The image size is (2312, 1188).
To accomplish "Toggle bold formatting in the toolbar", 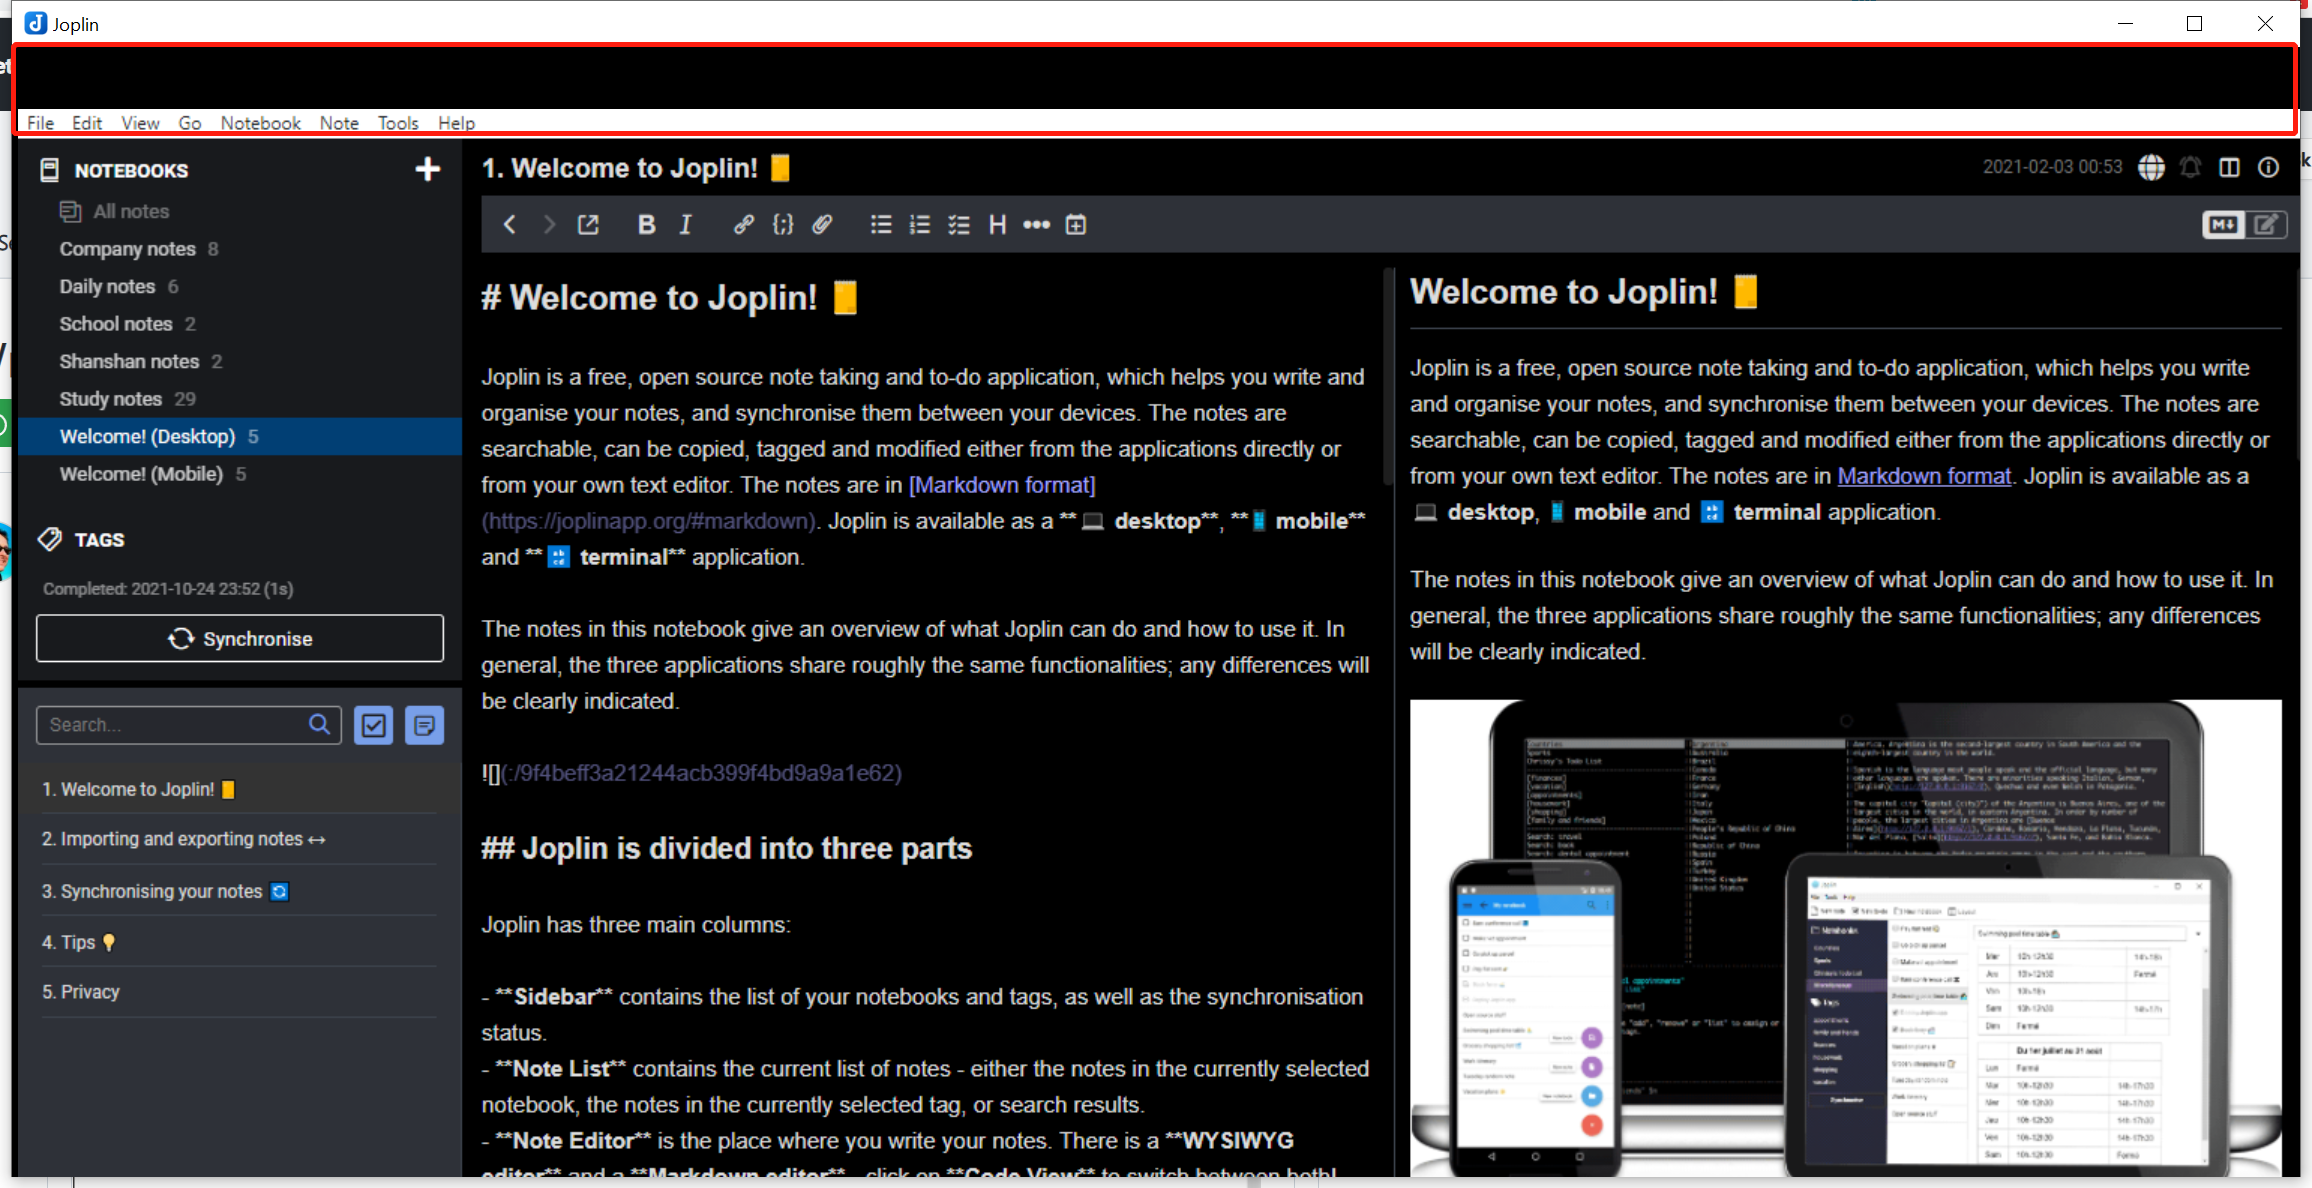I will (x=646, y=224).
